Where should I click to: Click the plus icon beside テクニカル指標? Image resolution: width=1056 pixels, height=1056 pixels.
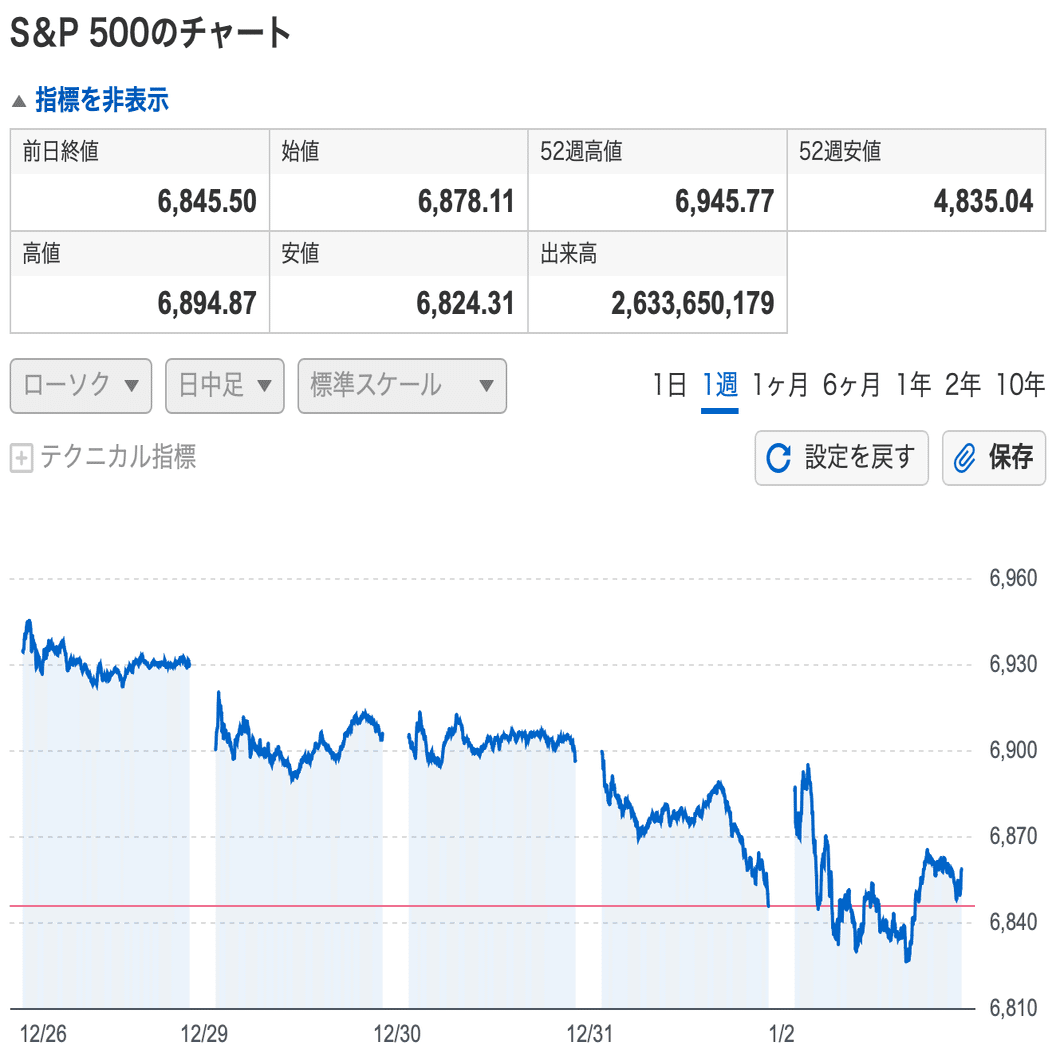coord(21,459)
